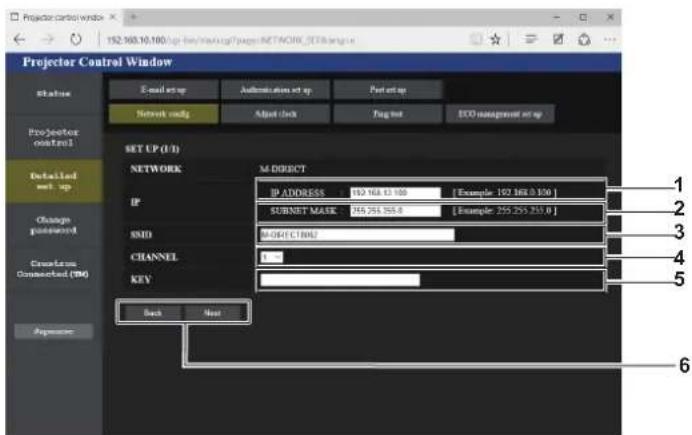
Task: Click the Next button
Action: click(212, 313)
